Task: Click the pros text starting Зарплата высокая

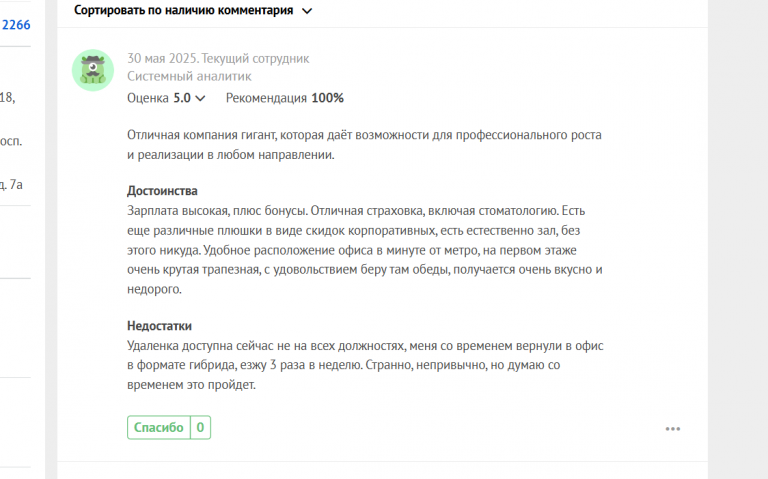Action: [365, 250]
